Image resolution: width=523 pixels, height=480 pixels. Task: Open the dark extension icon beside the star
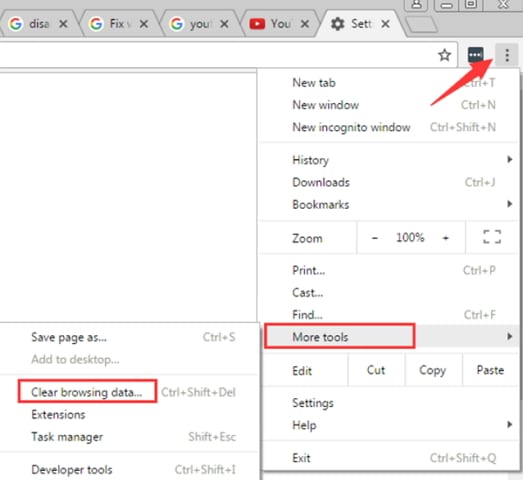click(x=475, y=55)
